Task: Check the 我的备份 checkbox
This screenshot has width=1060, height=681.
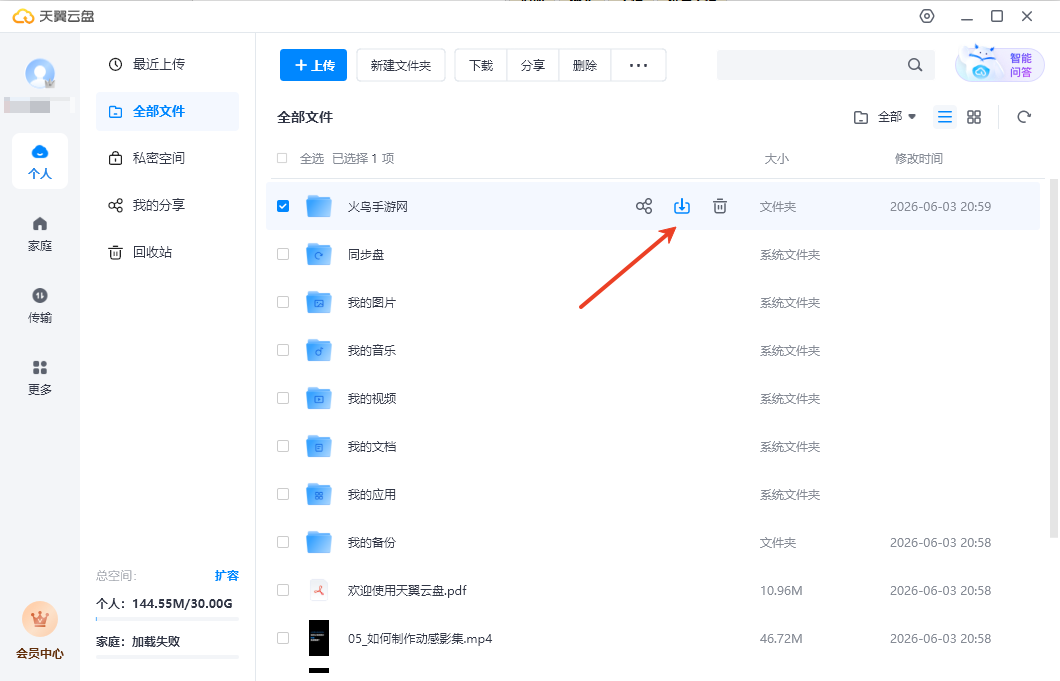Action: point(283,542)
